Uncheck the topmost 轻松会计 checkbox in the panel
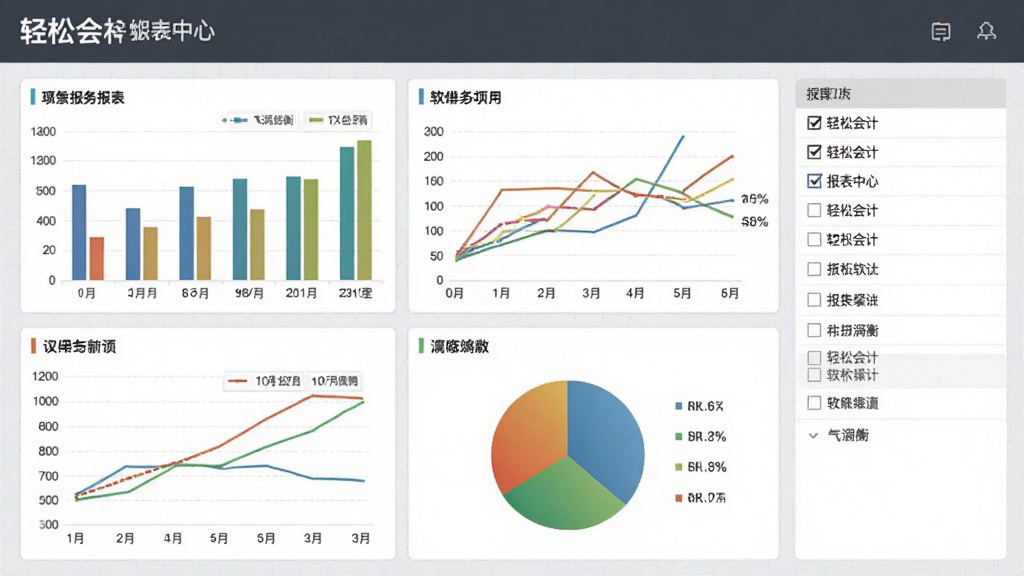The height and width of the screenshot is (576, 1024). pyautogui.click(x=814, y=123)
